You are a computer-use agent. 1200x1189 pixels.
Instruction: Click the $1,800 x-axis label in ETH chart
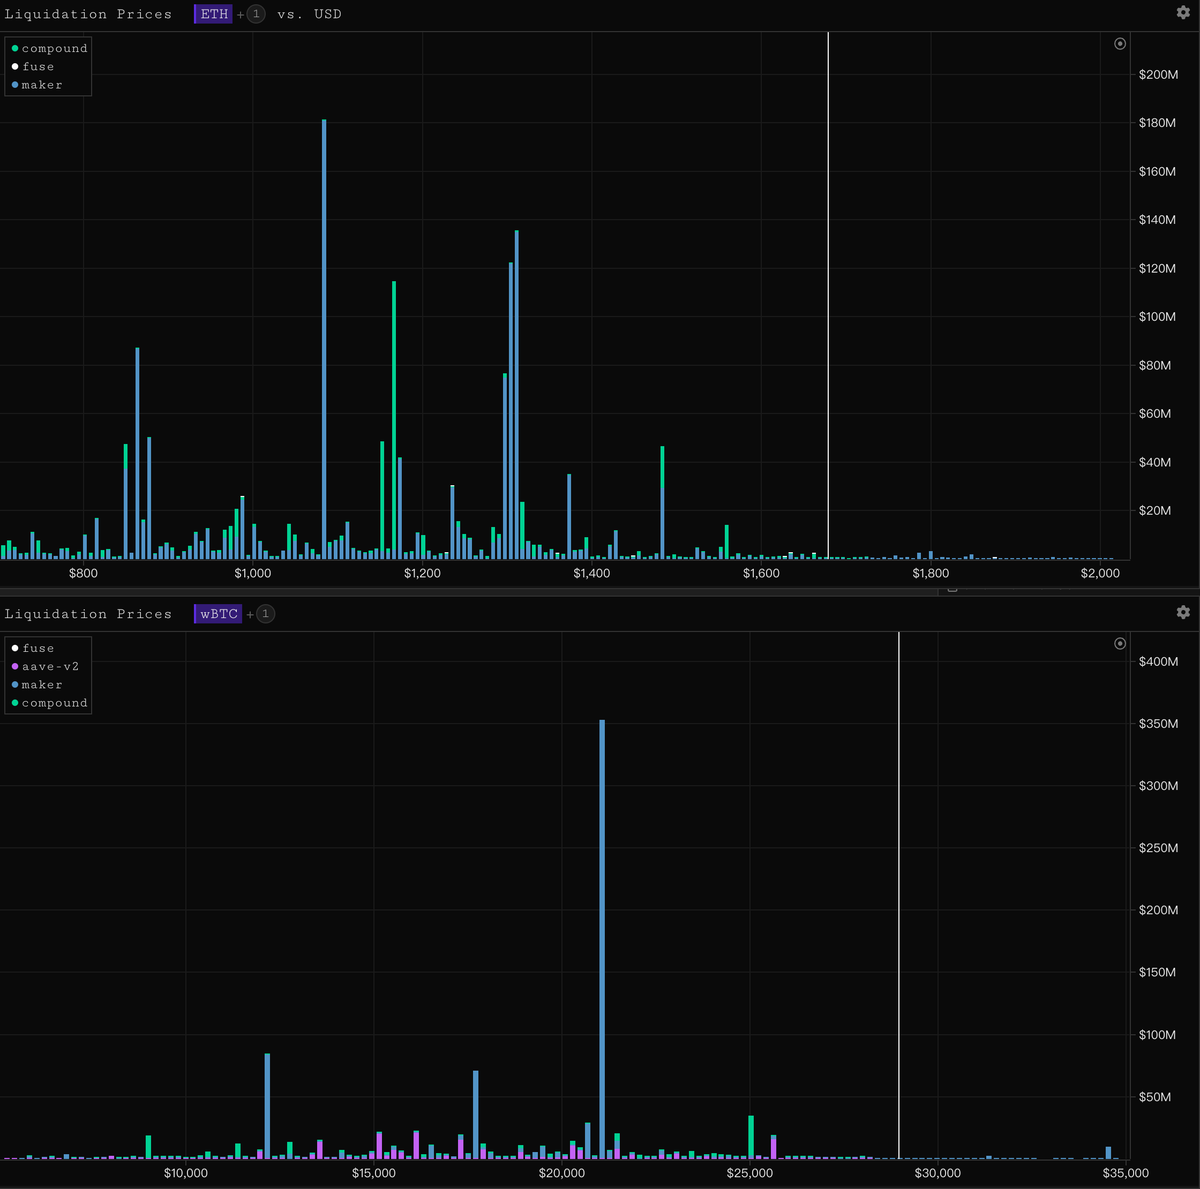click(x=931, y=573)
